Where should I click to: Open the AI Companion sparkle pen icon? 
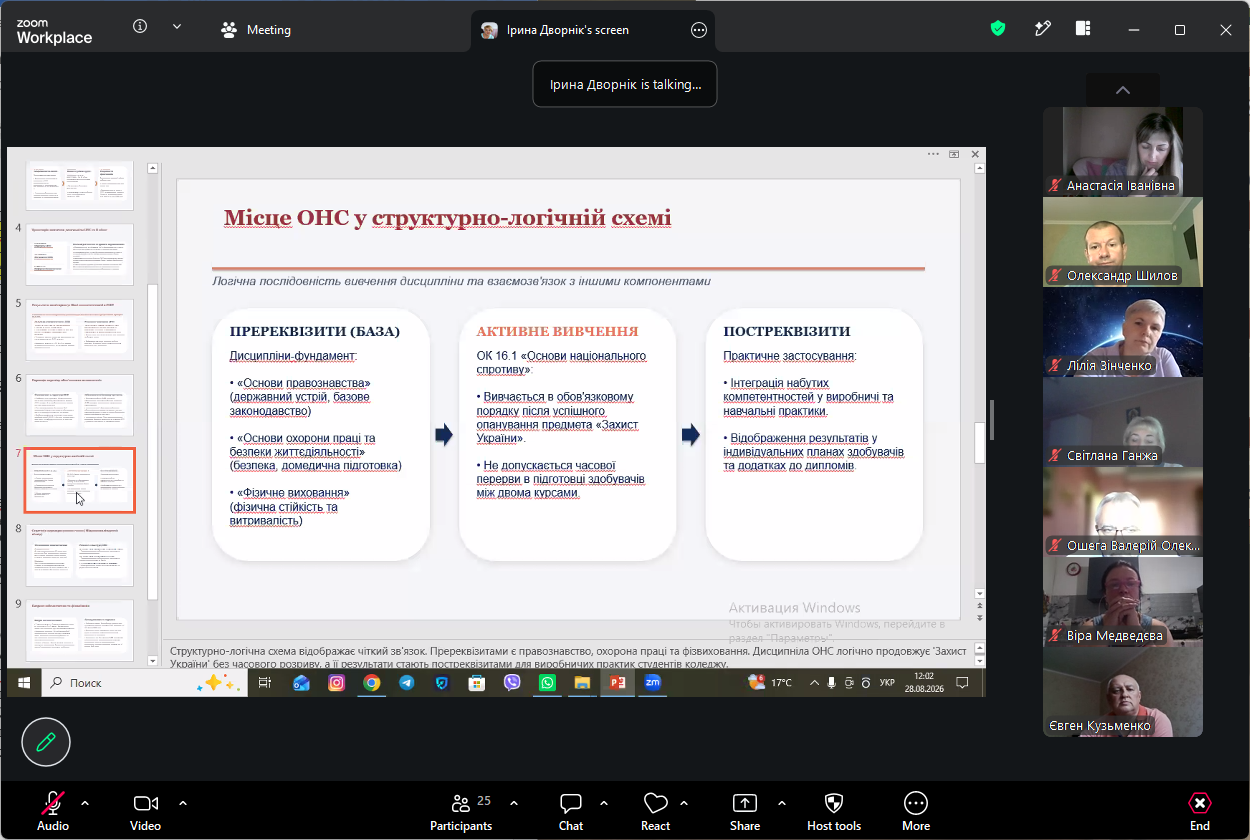[x=1042, y=29]
